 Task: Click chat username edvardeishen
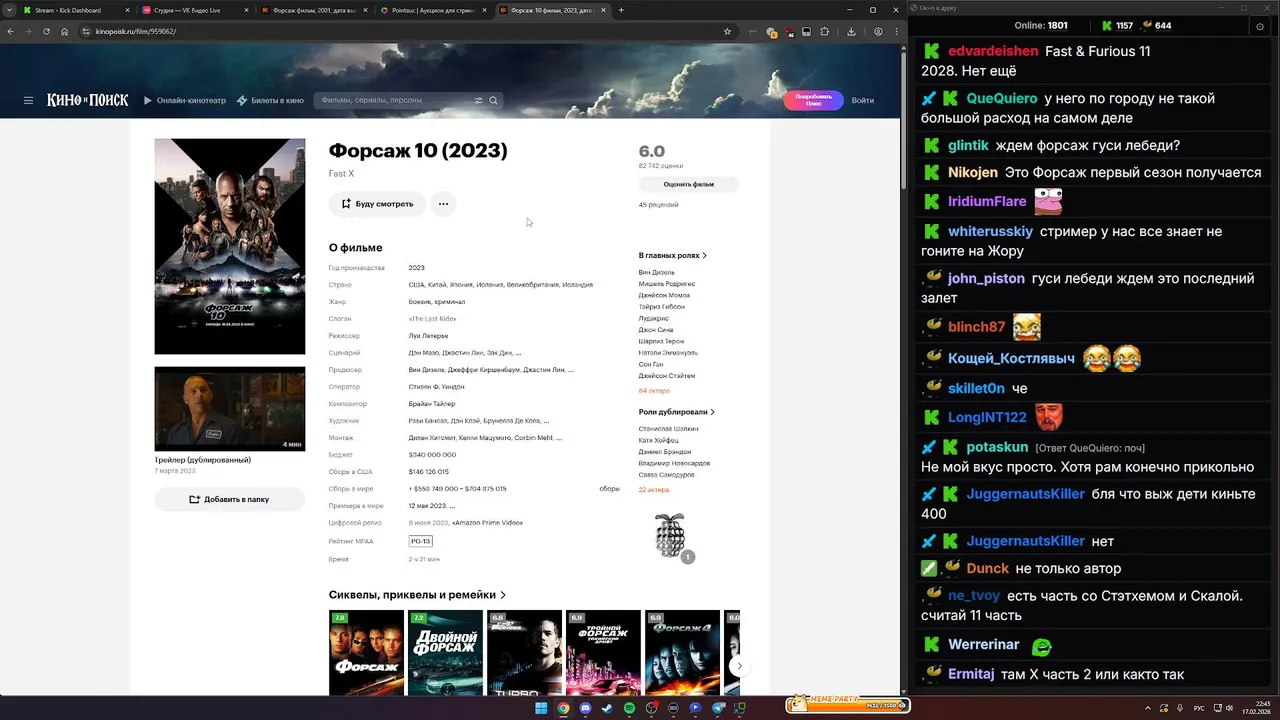pos(992,51)
